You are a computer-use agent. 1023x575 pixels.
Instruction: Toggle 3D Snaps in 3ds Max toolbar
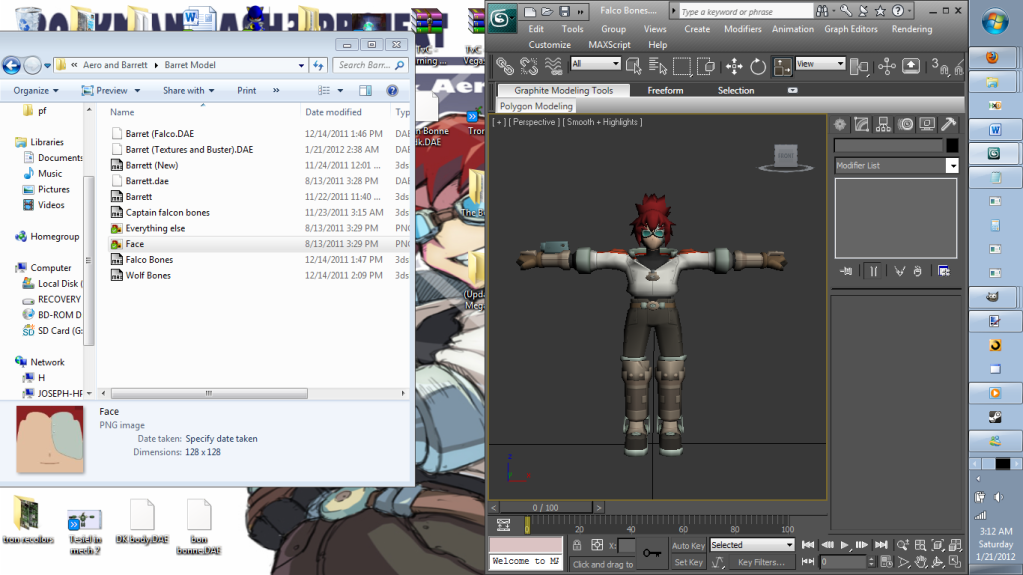939,66
